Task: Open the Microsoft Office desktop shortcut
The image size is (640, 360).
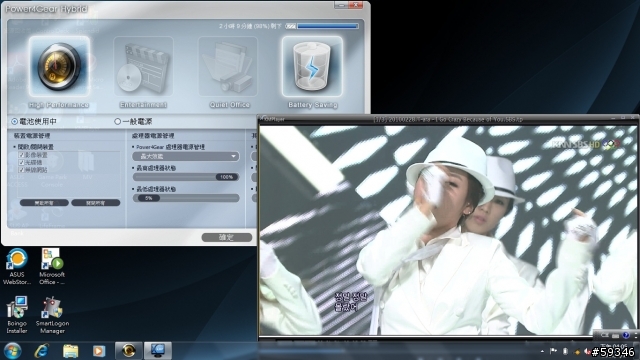Action: [52, 267]
